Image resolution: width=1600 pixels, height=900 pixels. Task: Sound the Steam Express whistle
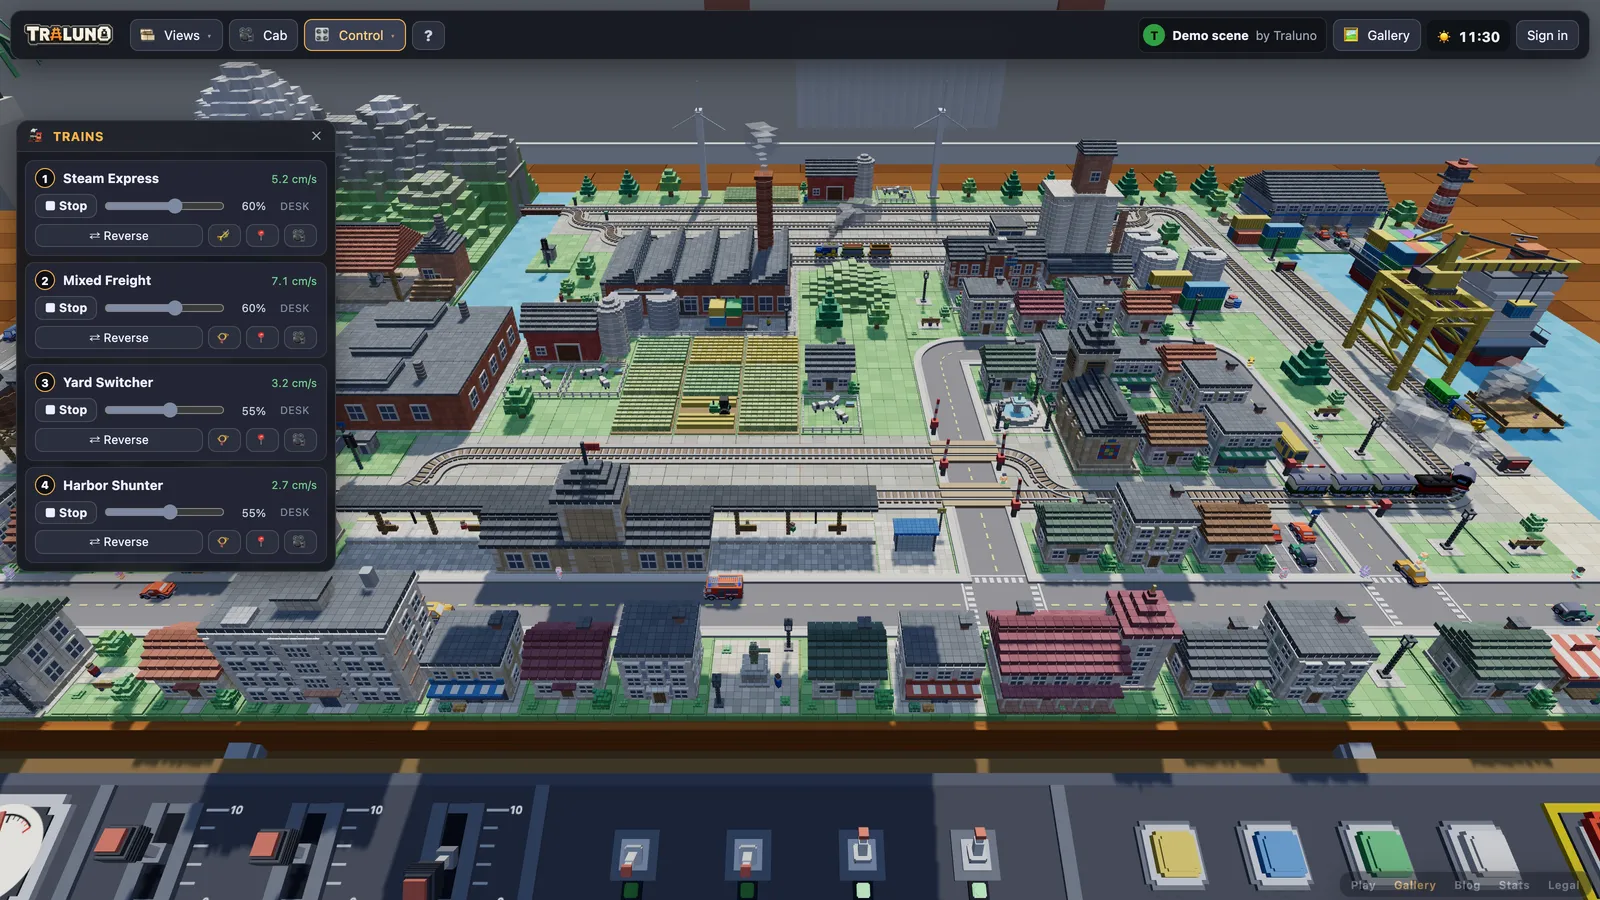tap(223, 236)
